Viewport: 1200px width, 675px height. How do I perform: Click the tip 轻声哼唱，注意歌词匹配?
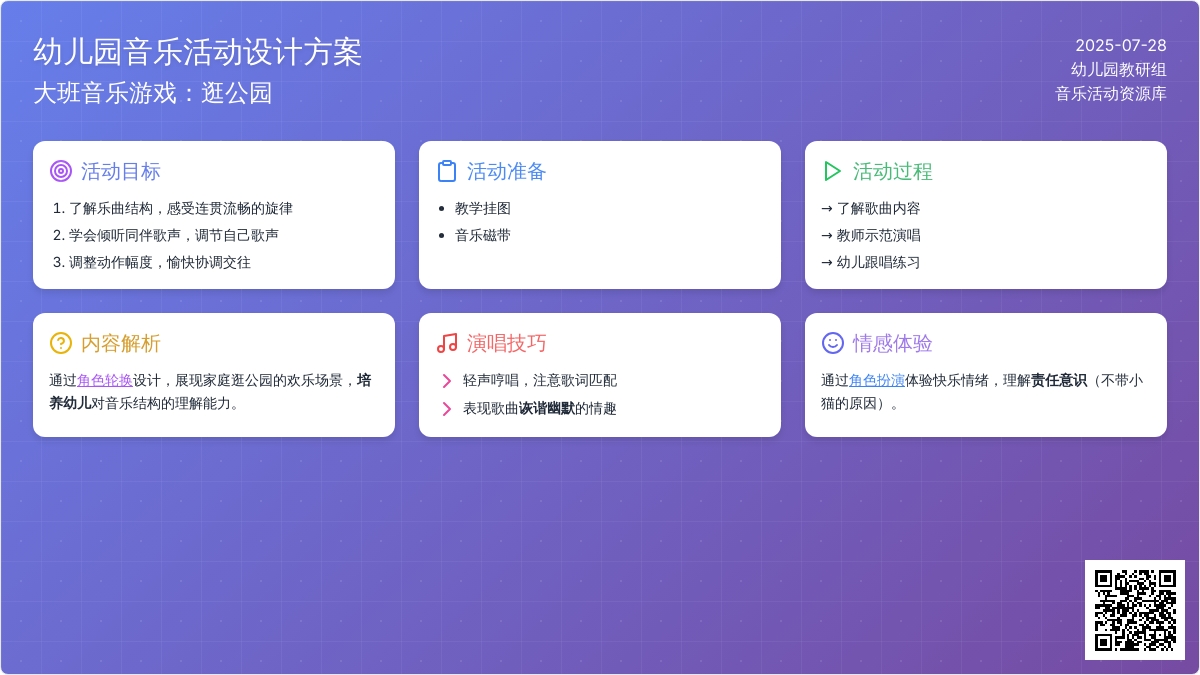pos(540,380)
